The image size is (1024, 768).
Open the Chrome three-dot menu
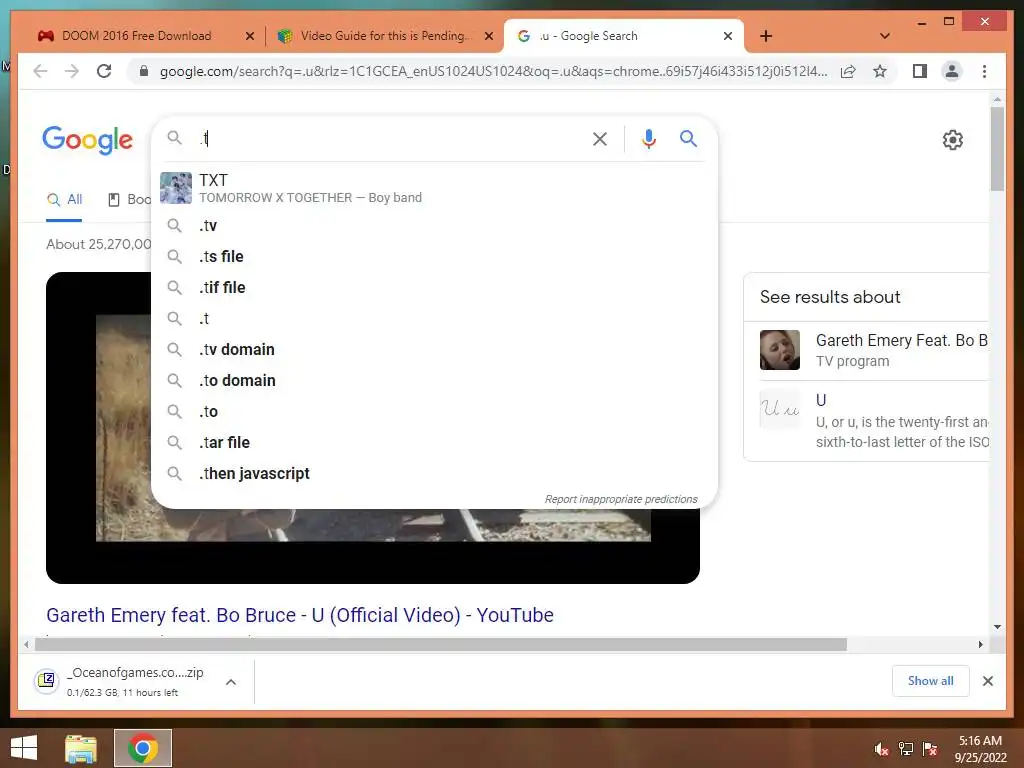[984, 71]
